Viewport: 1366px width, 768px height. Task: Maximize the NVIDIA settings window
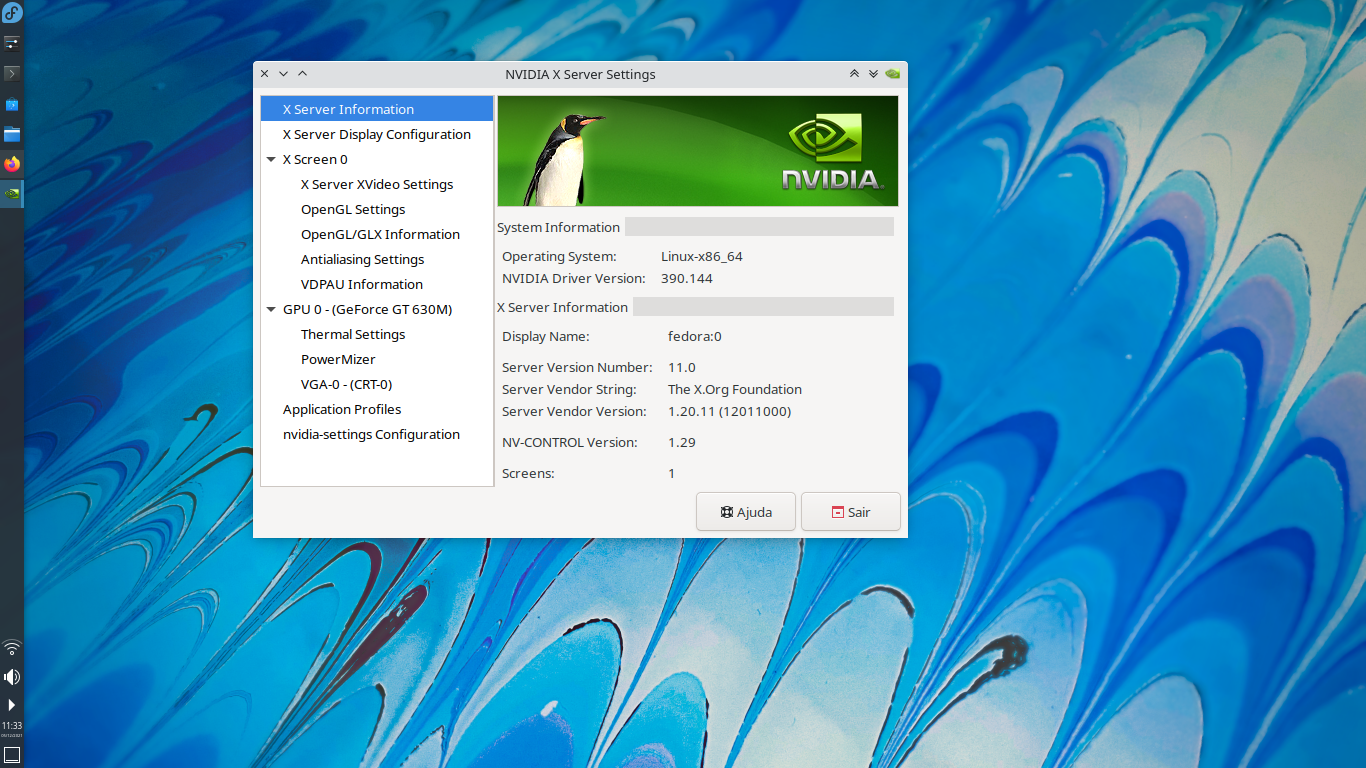[x=302, y=74]
